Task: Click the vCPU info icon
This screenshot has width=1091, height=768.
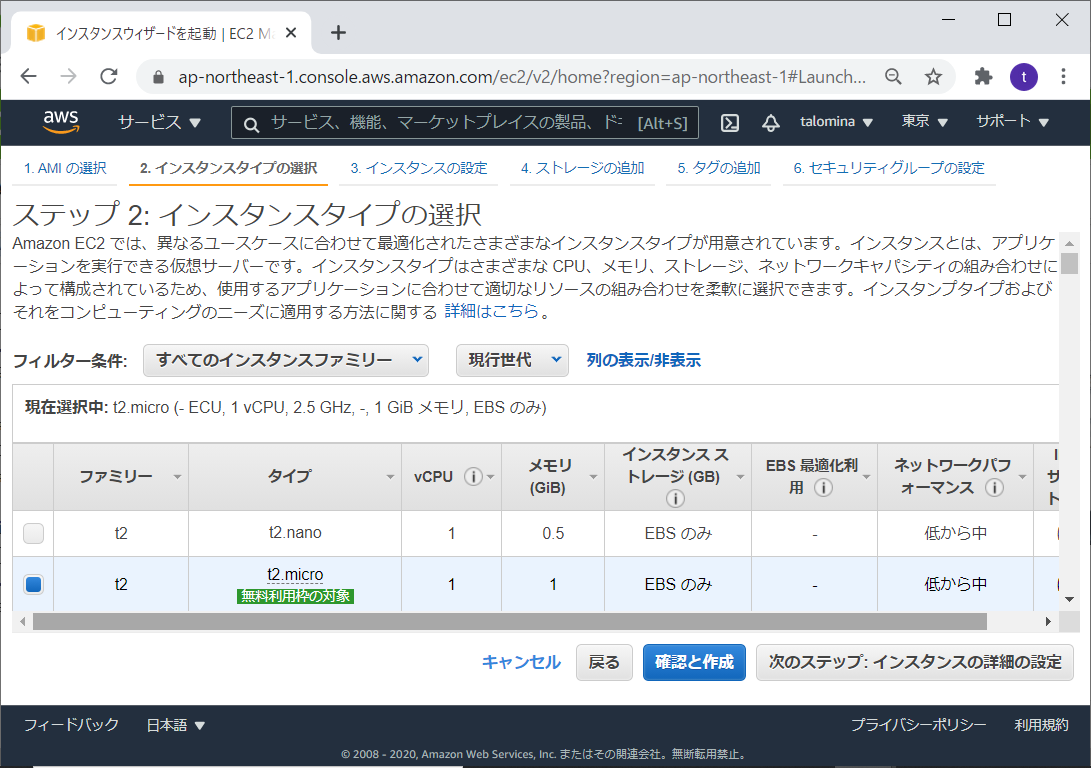Action: click(473, 477)
